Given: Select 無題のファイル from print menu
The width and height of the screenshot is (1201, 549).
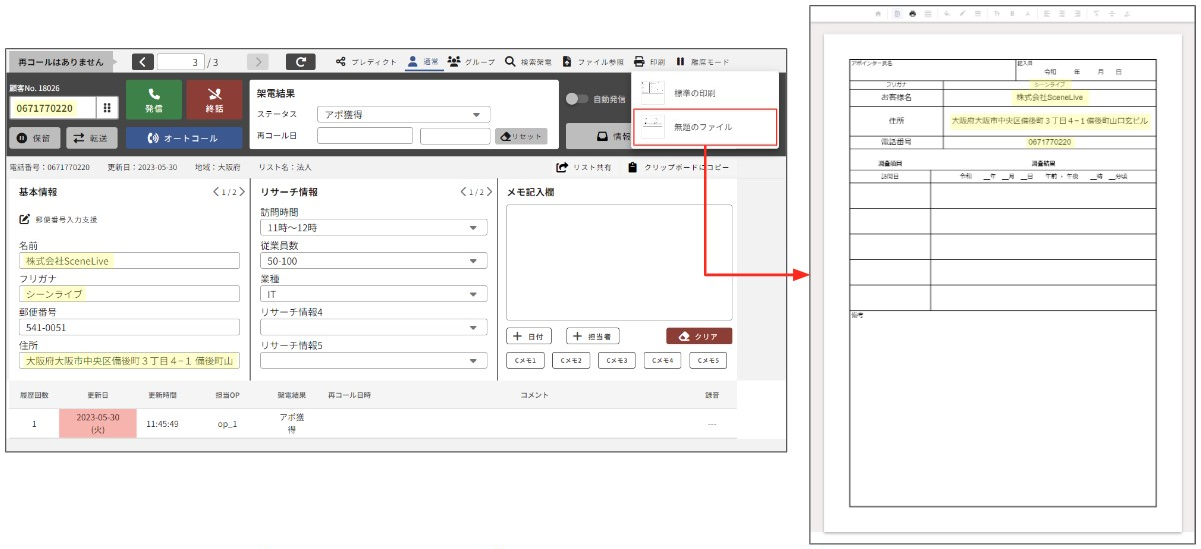Looking at the screenshot, I should click(705, 127).
